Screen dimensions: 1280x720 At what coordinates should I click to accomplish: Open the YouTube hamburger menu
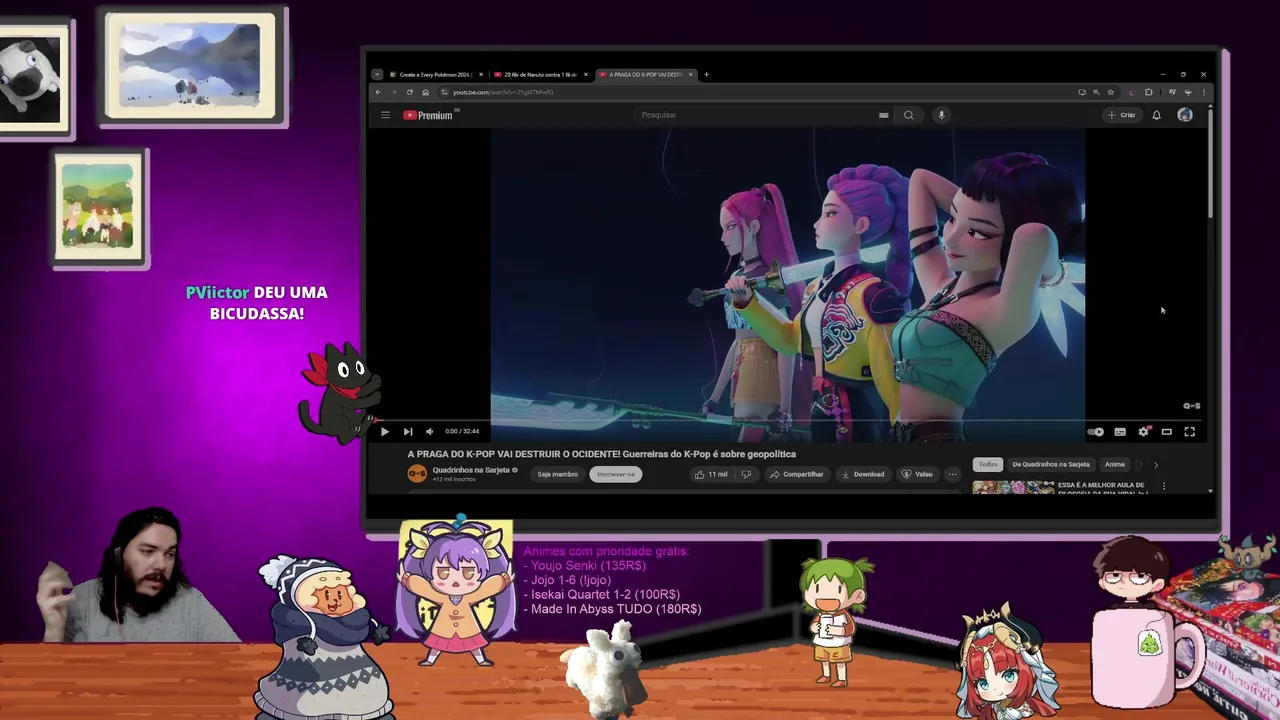coord(385,115)
